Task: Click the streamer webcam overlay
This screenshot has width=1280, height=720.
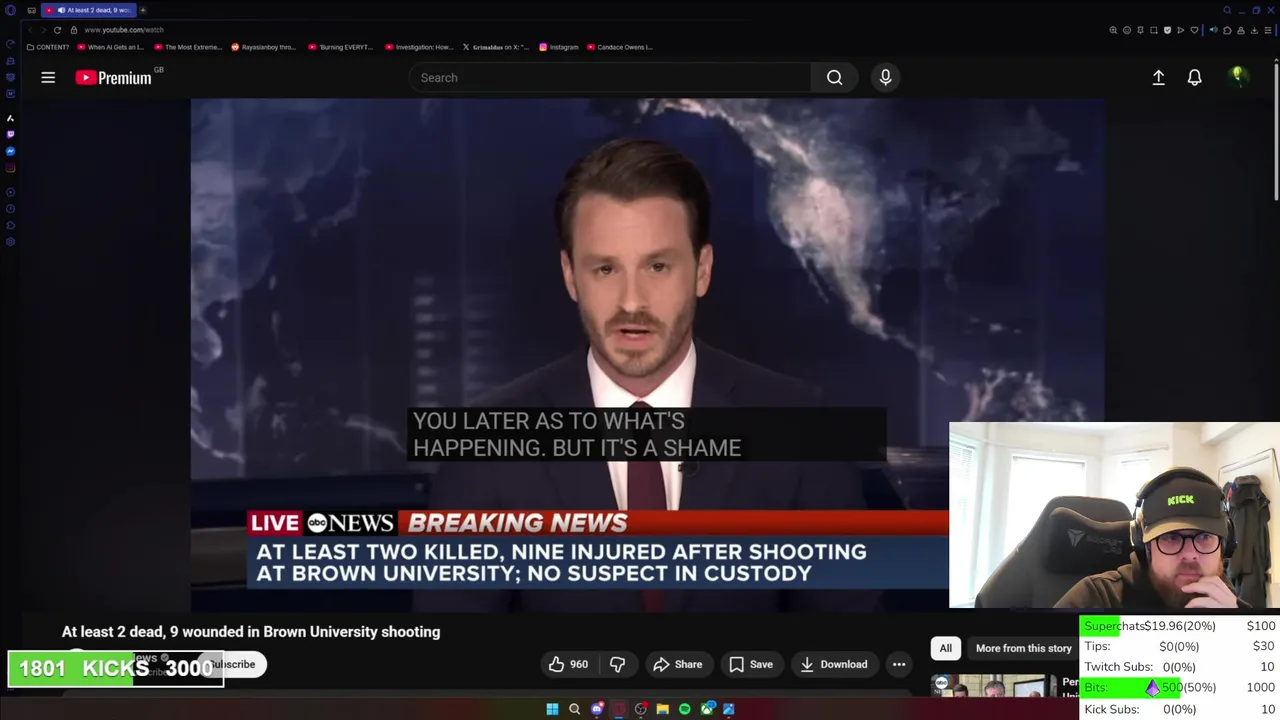Action: (x=1114, y=515)
